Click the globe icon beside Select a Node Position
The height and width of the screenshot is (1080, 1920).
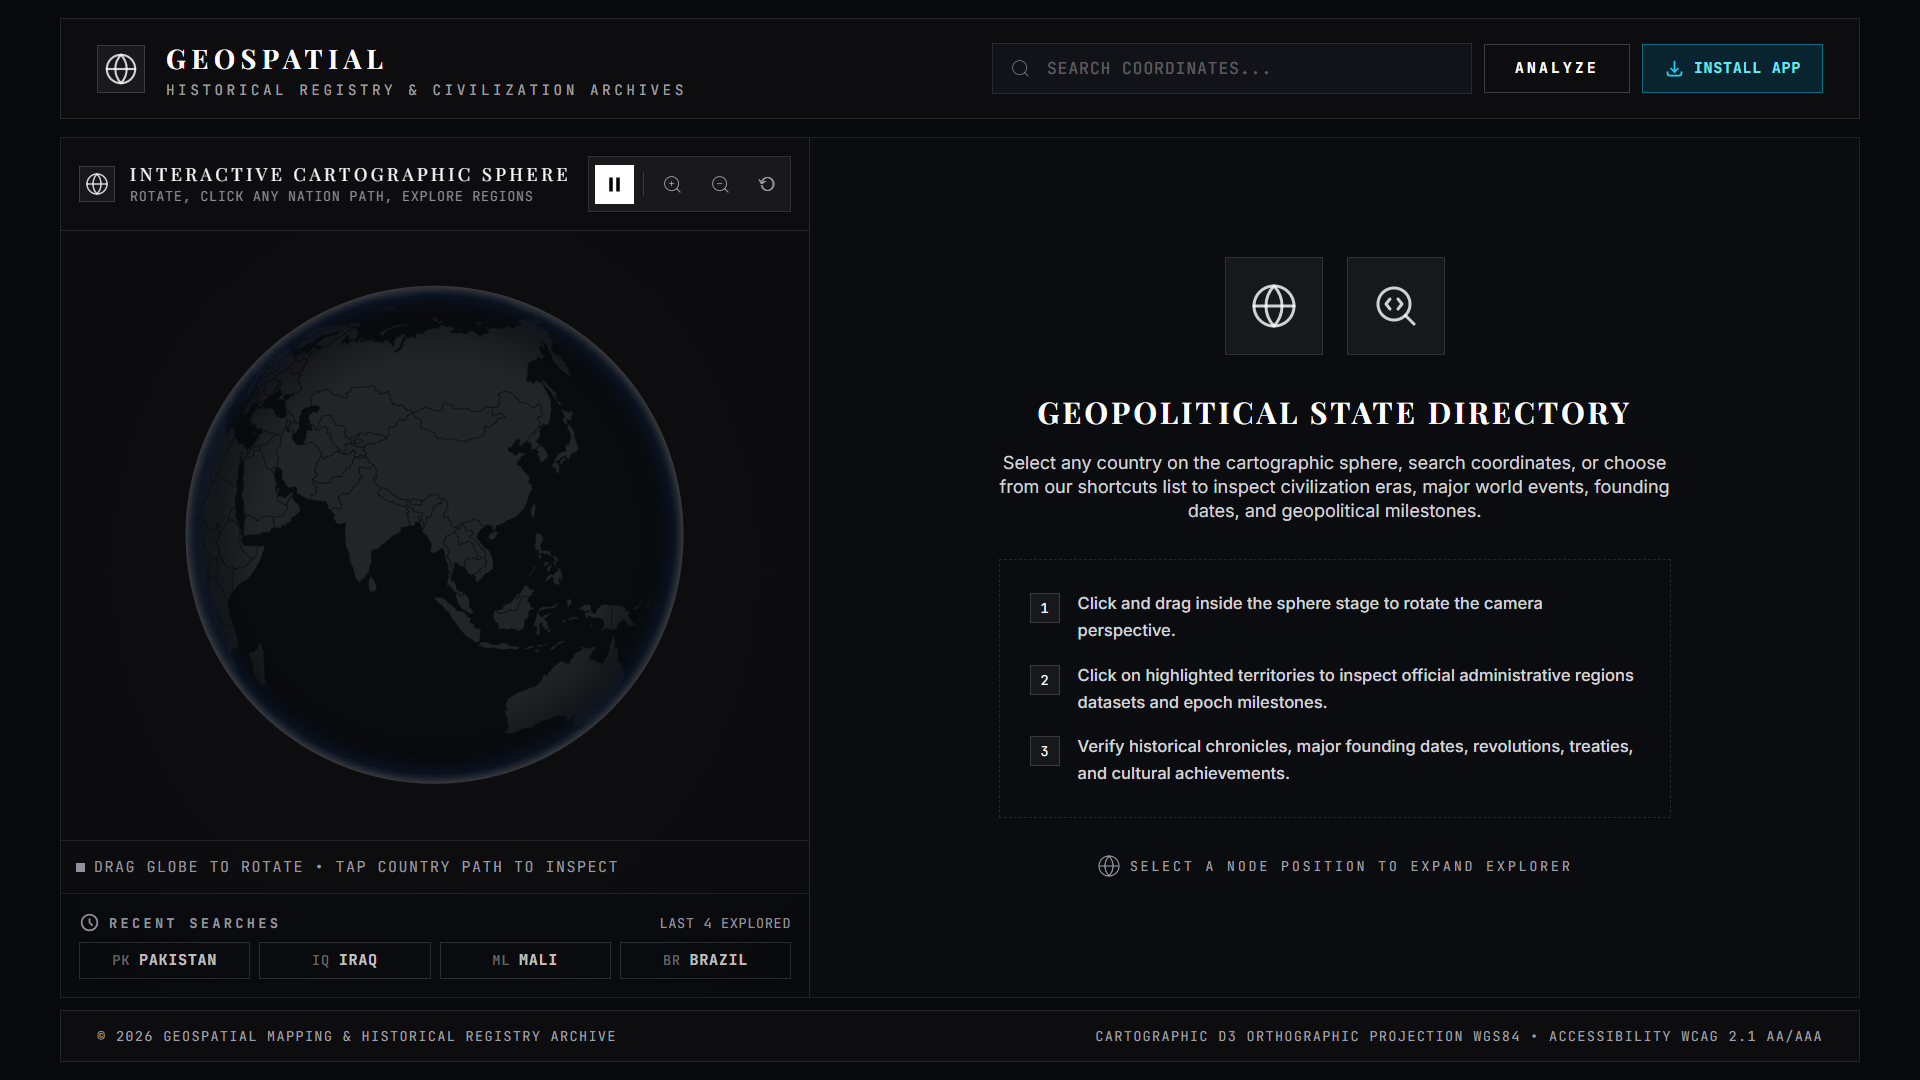click(1109, 866)
